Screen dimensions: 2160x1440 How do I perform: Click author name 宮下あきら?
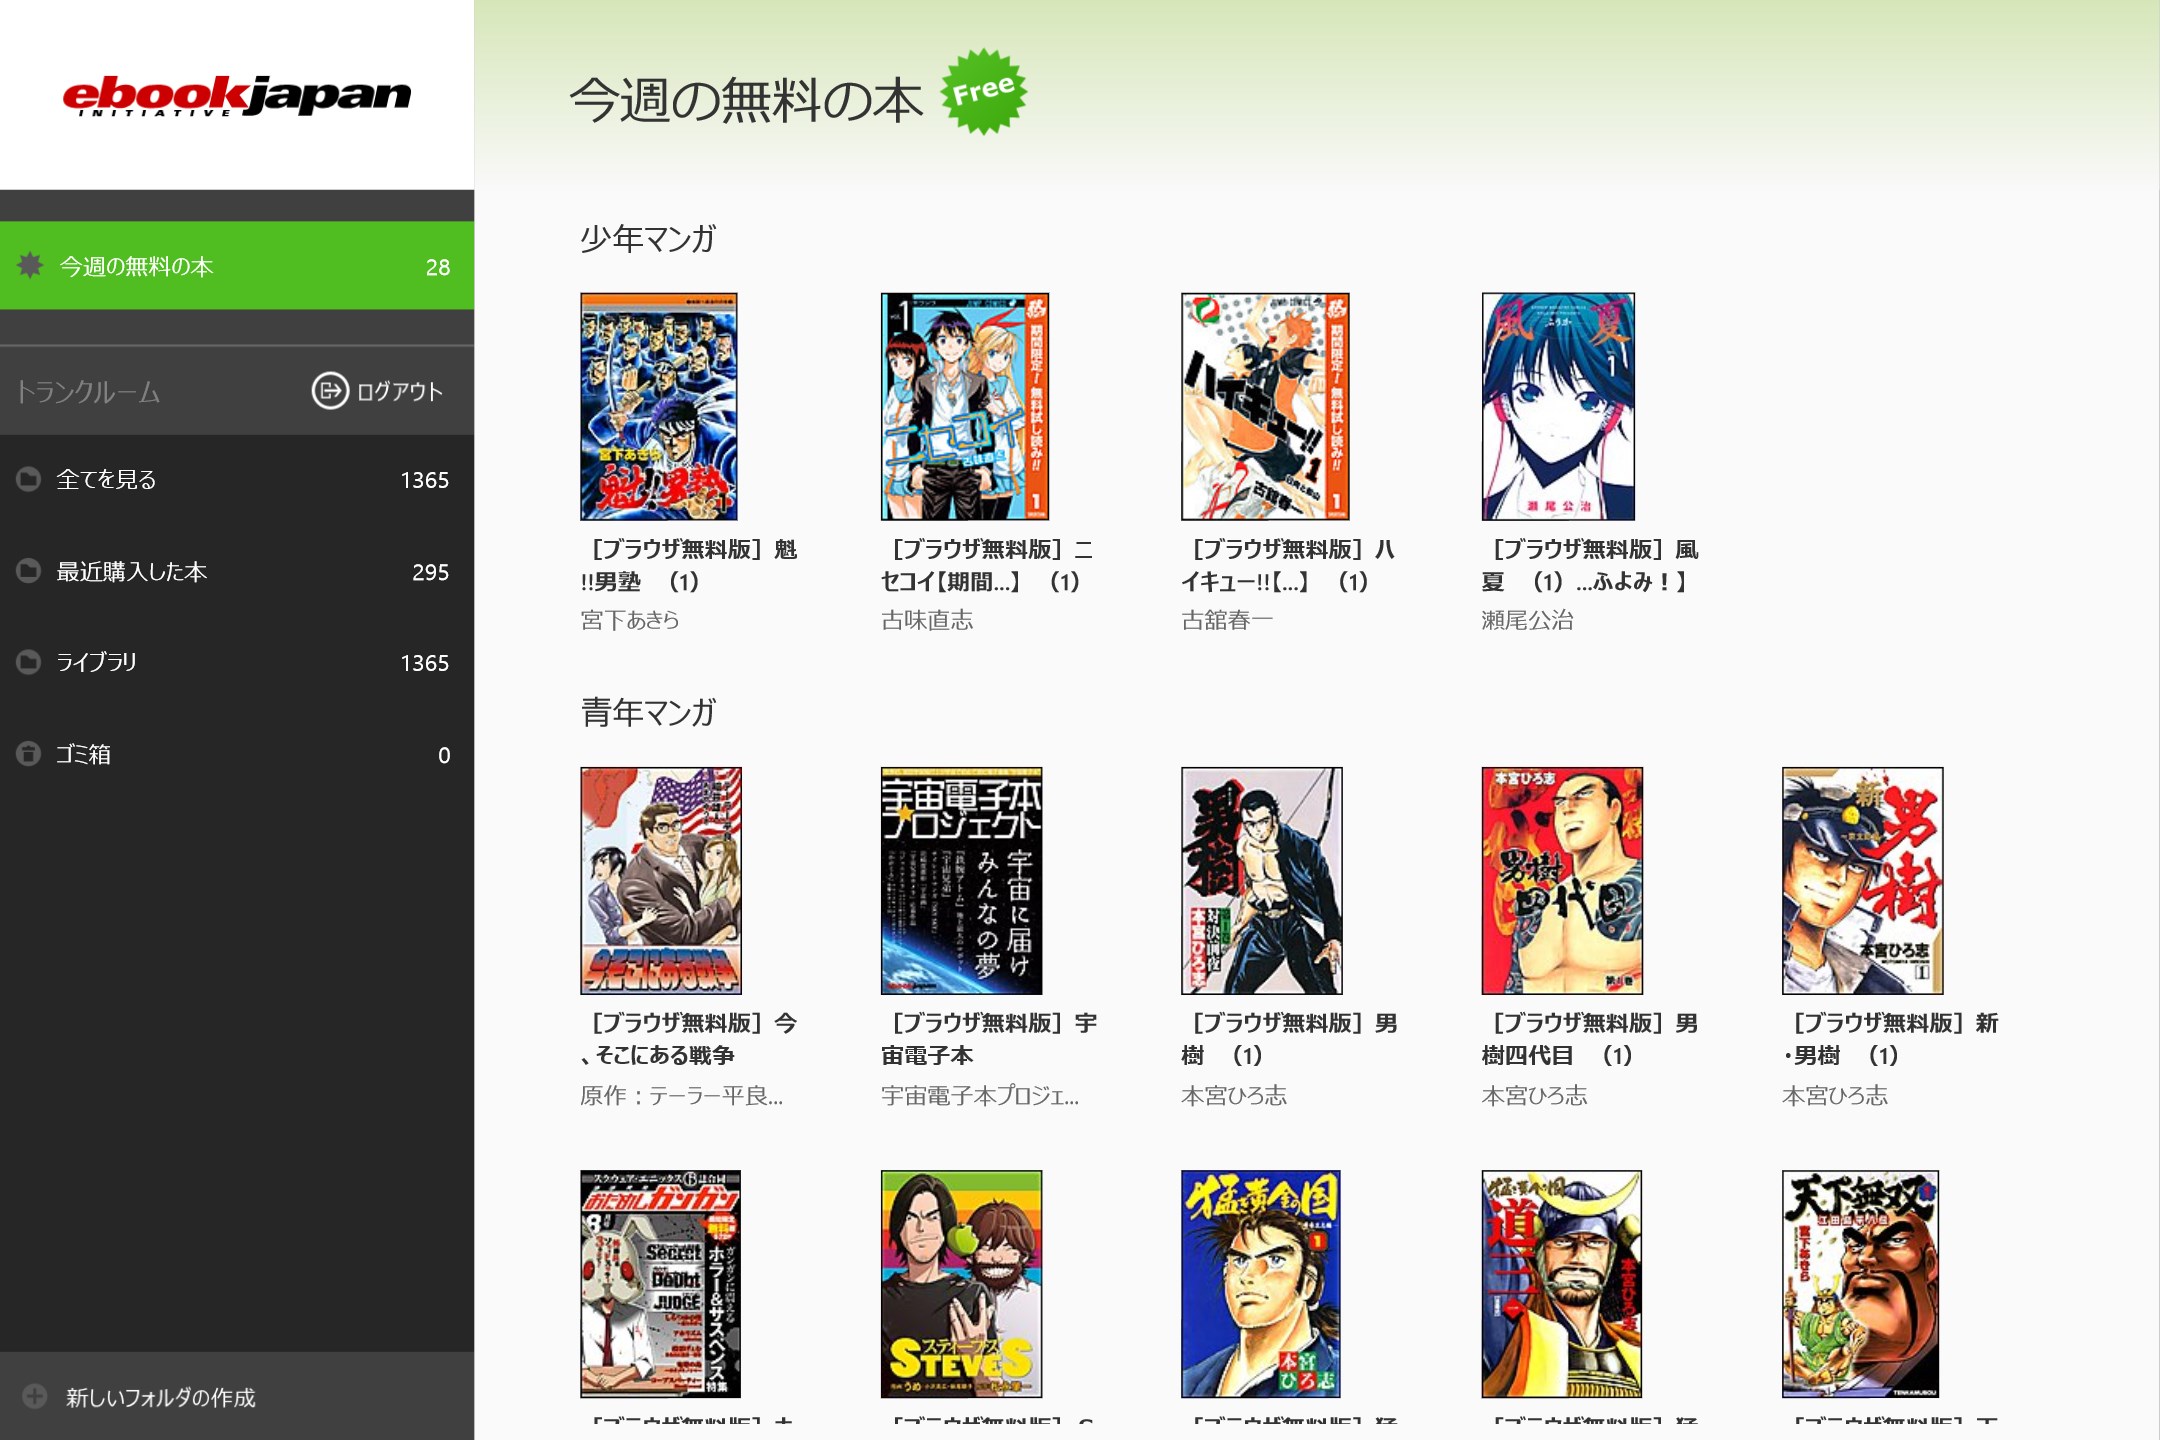click(x=630, y=620)
